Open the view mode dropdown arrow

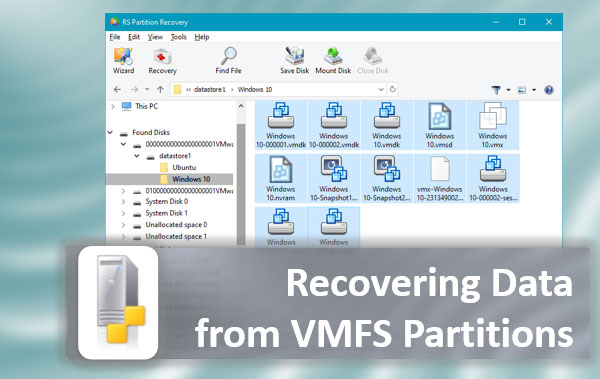(x=534, y=90)
